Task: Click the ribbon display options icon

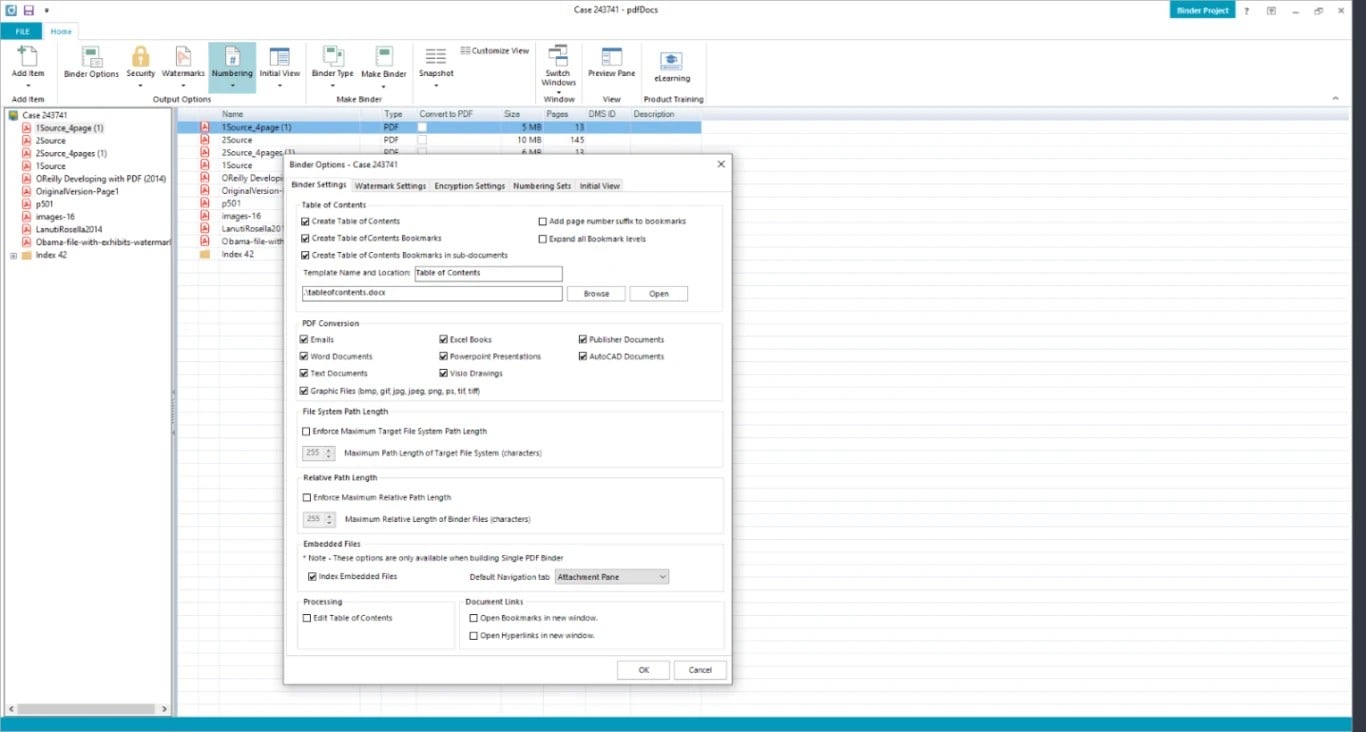Action: click(x=1271, y=10)
